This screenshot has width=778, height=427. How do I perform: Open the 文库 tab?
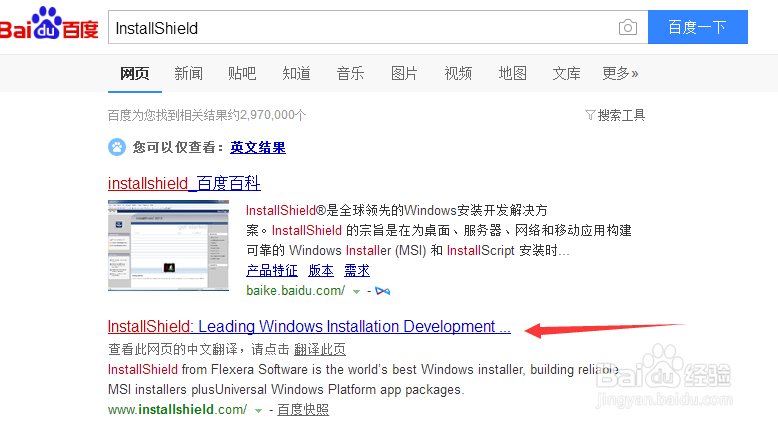coord(567,73)
